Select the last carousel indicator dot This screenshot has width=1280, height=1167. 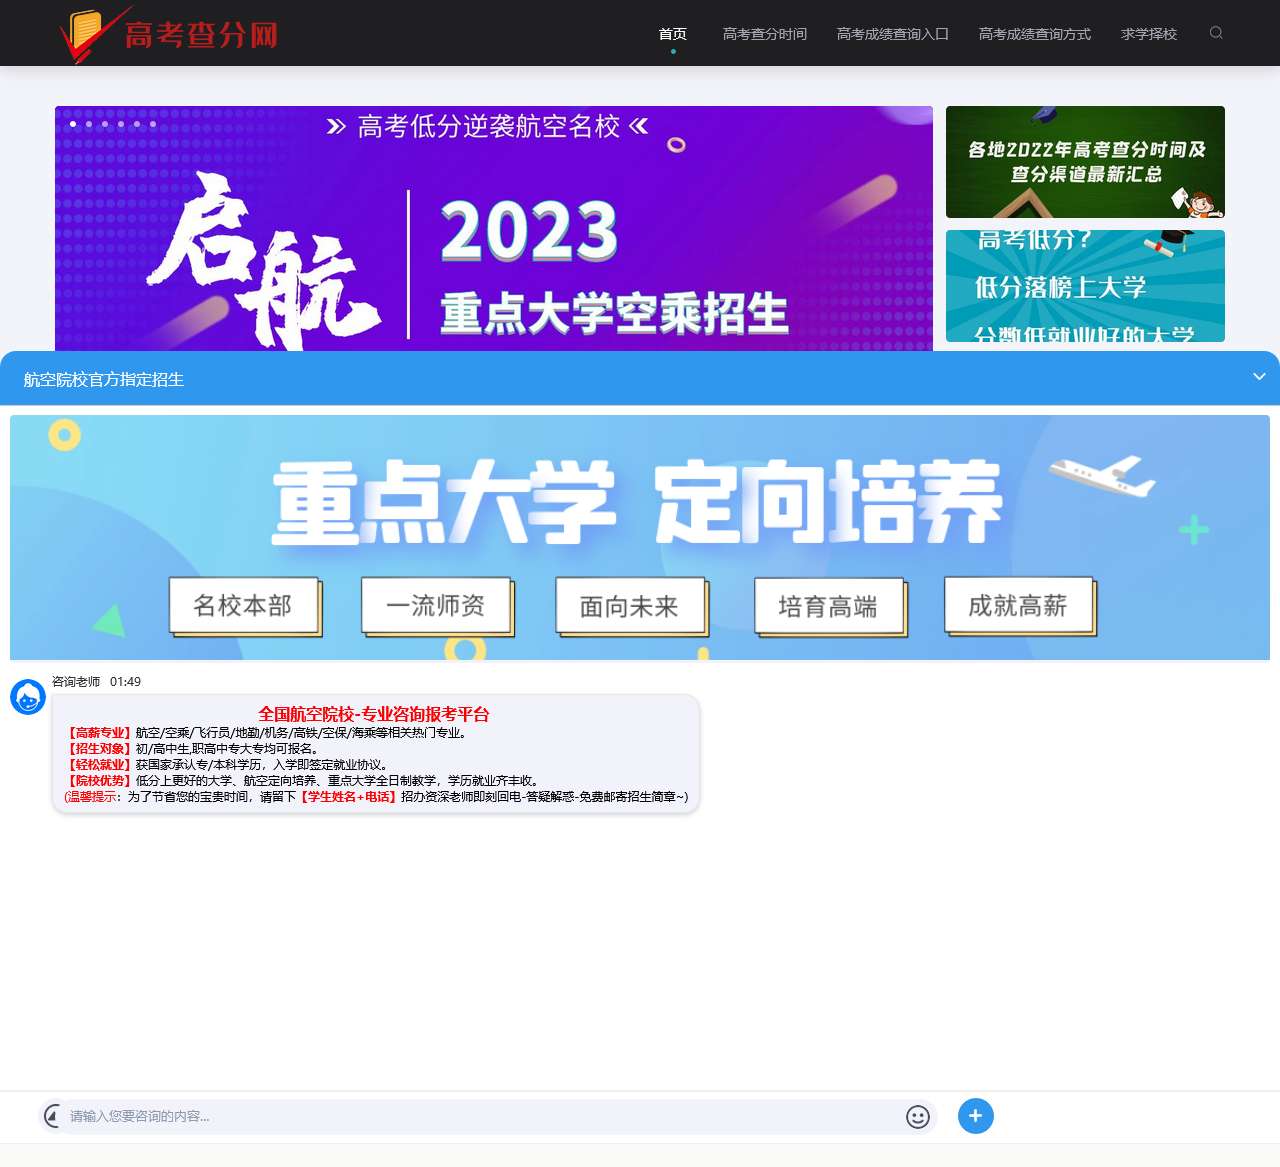(152, 124)
